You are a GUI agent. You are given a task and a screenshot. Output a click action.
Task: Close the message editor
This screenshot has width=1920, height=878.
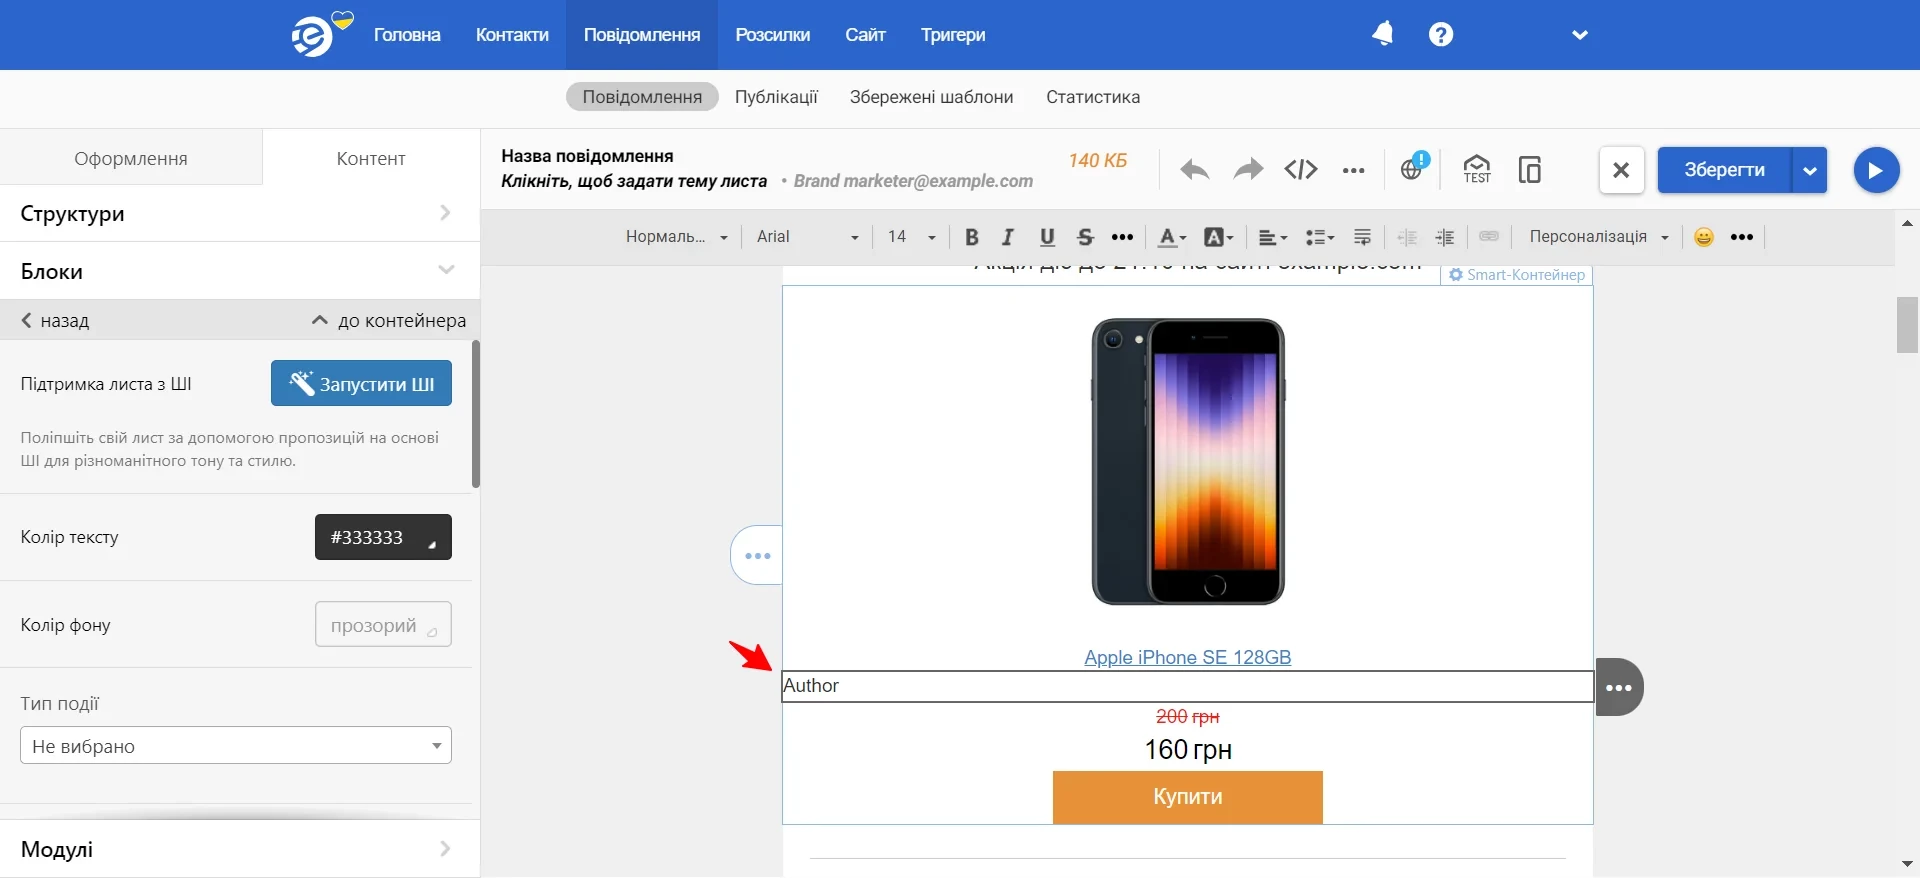(x=1621, y=170)
